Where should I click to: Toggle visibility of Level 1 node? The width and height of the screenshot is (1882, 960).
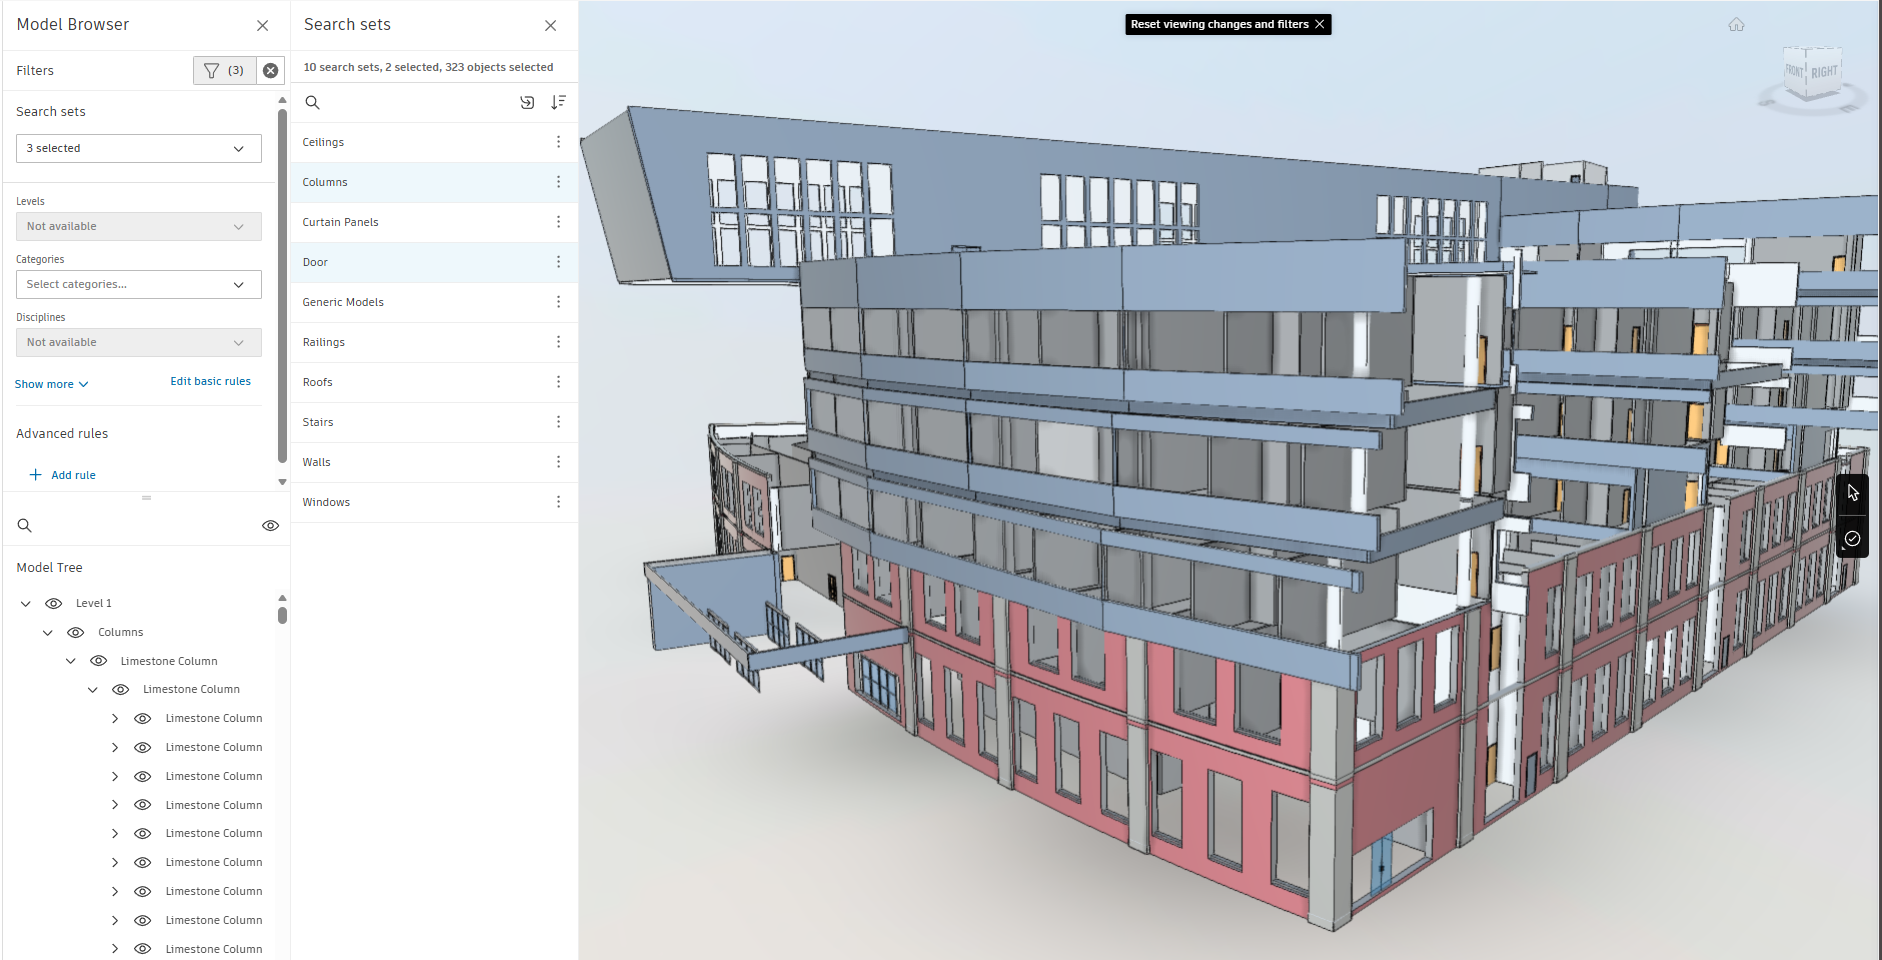coord(54,603)
